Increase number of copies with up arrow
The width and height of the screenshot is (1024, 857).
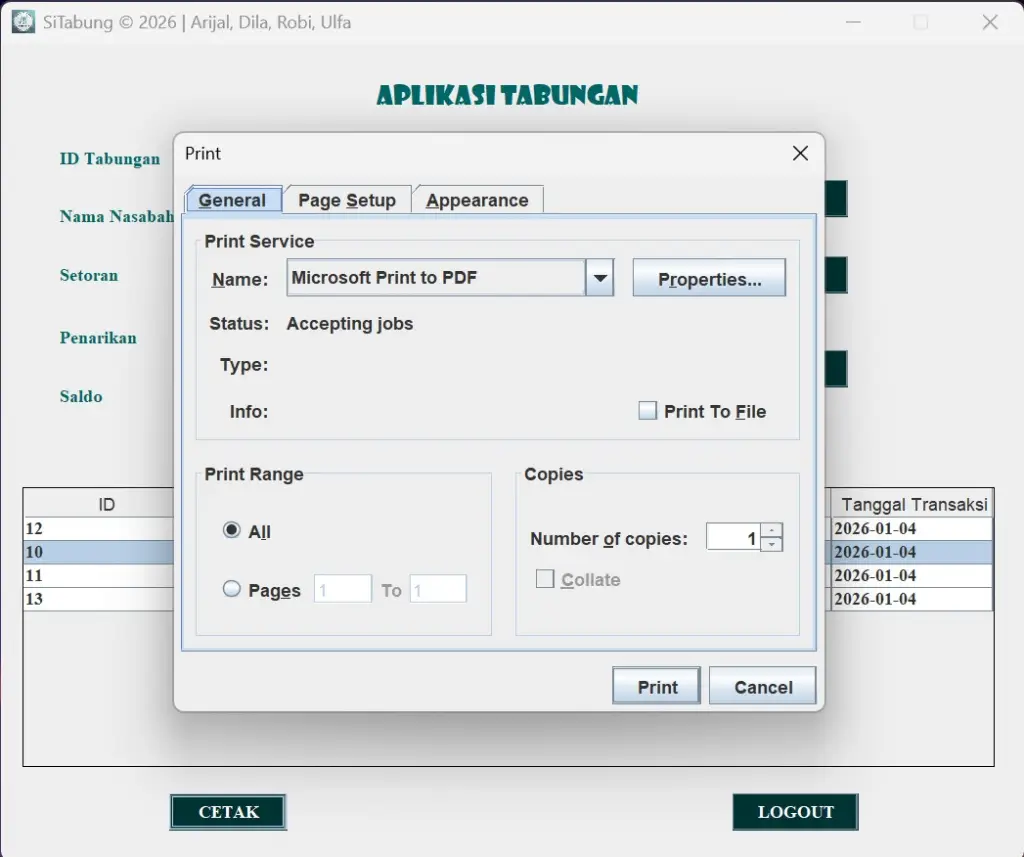772,531
